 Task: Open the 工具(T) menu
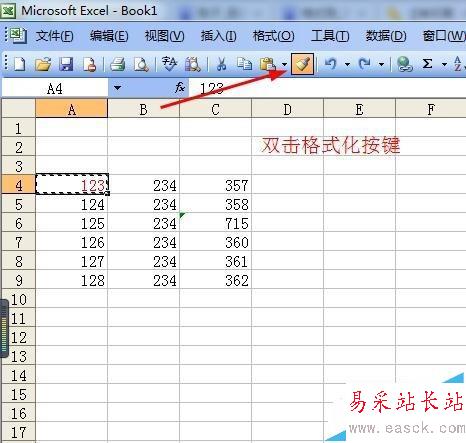pos(330,36)
